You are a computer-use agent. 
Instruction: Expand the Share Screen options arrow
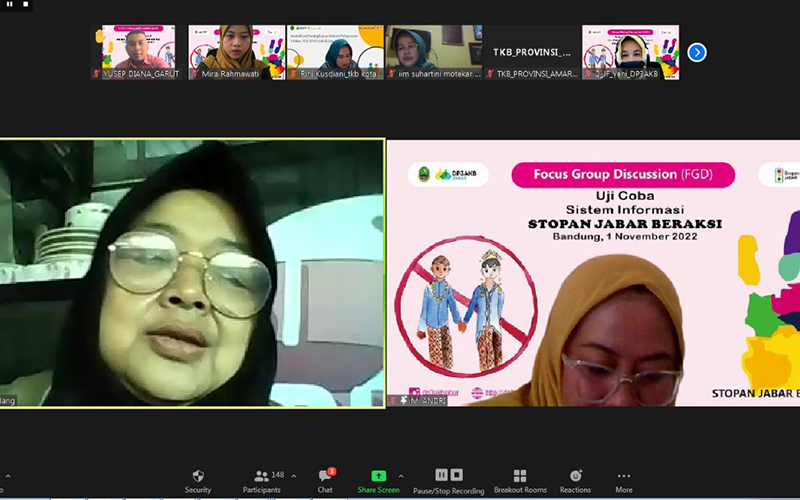coord(401,476)
